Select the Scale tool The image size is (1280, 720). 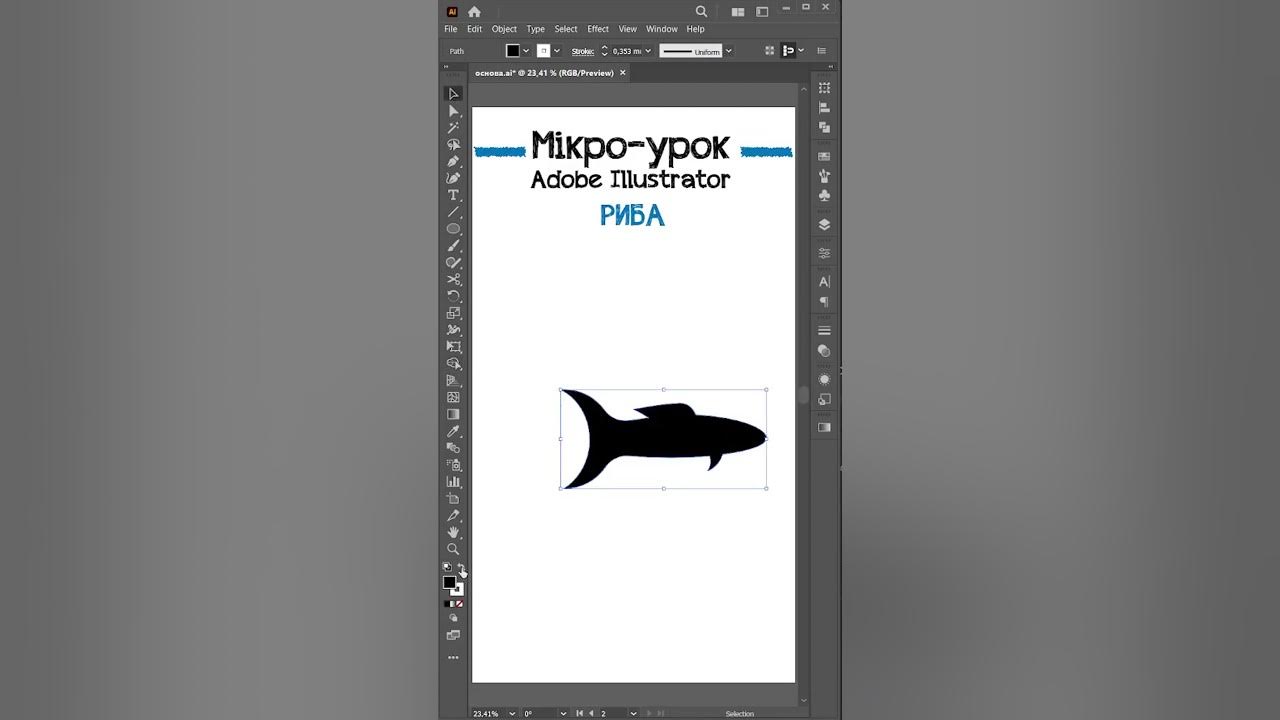tap(453, 313)
